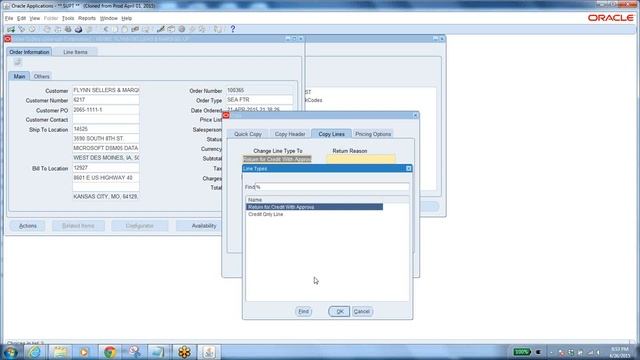Click the Attachments toolbar icon
This screenshot has width=640, height=360.
[192, 29]
